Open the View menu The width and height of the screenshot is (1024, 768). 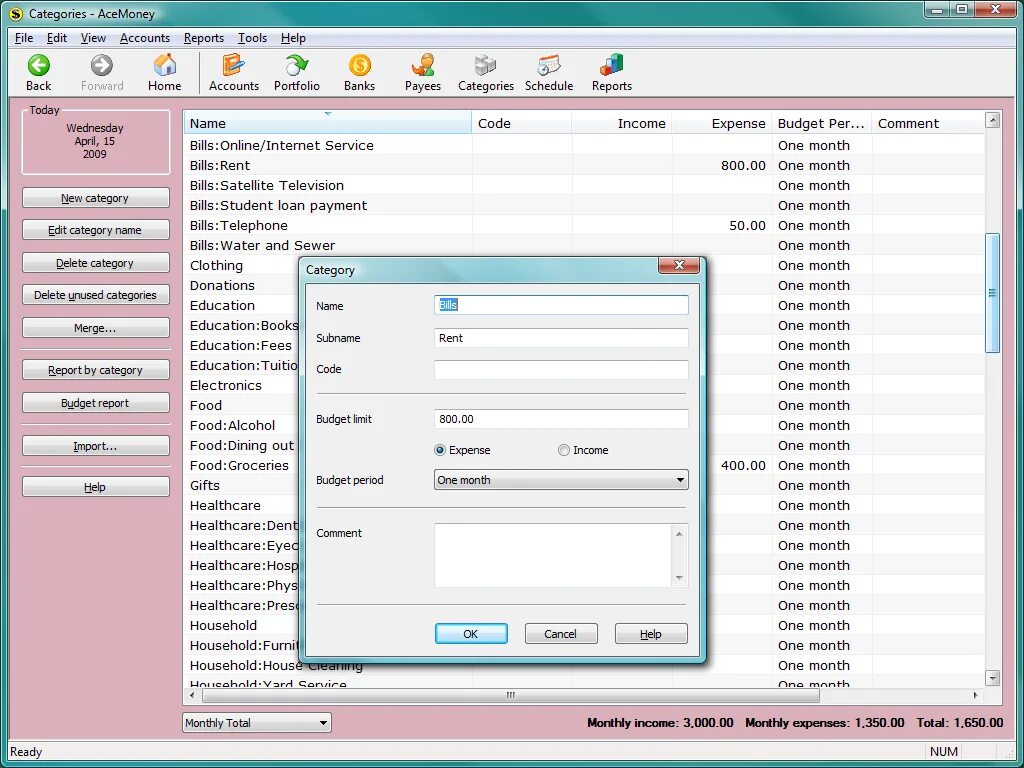tap(93, 38)
